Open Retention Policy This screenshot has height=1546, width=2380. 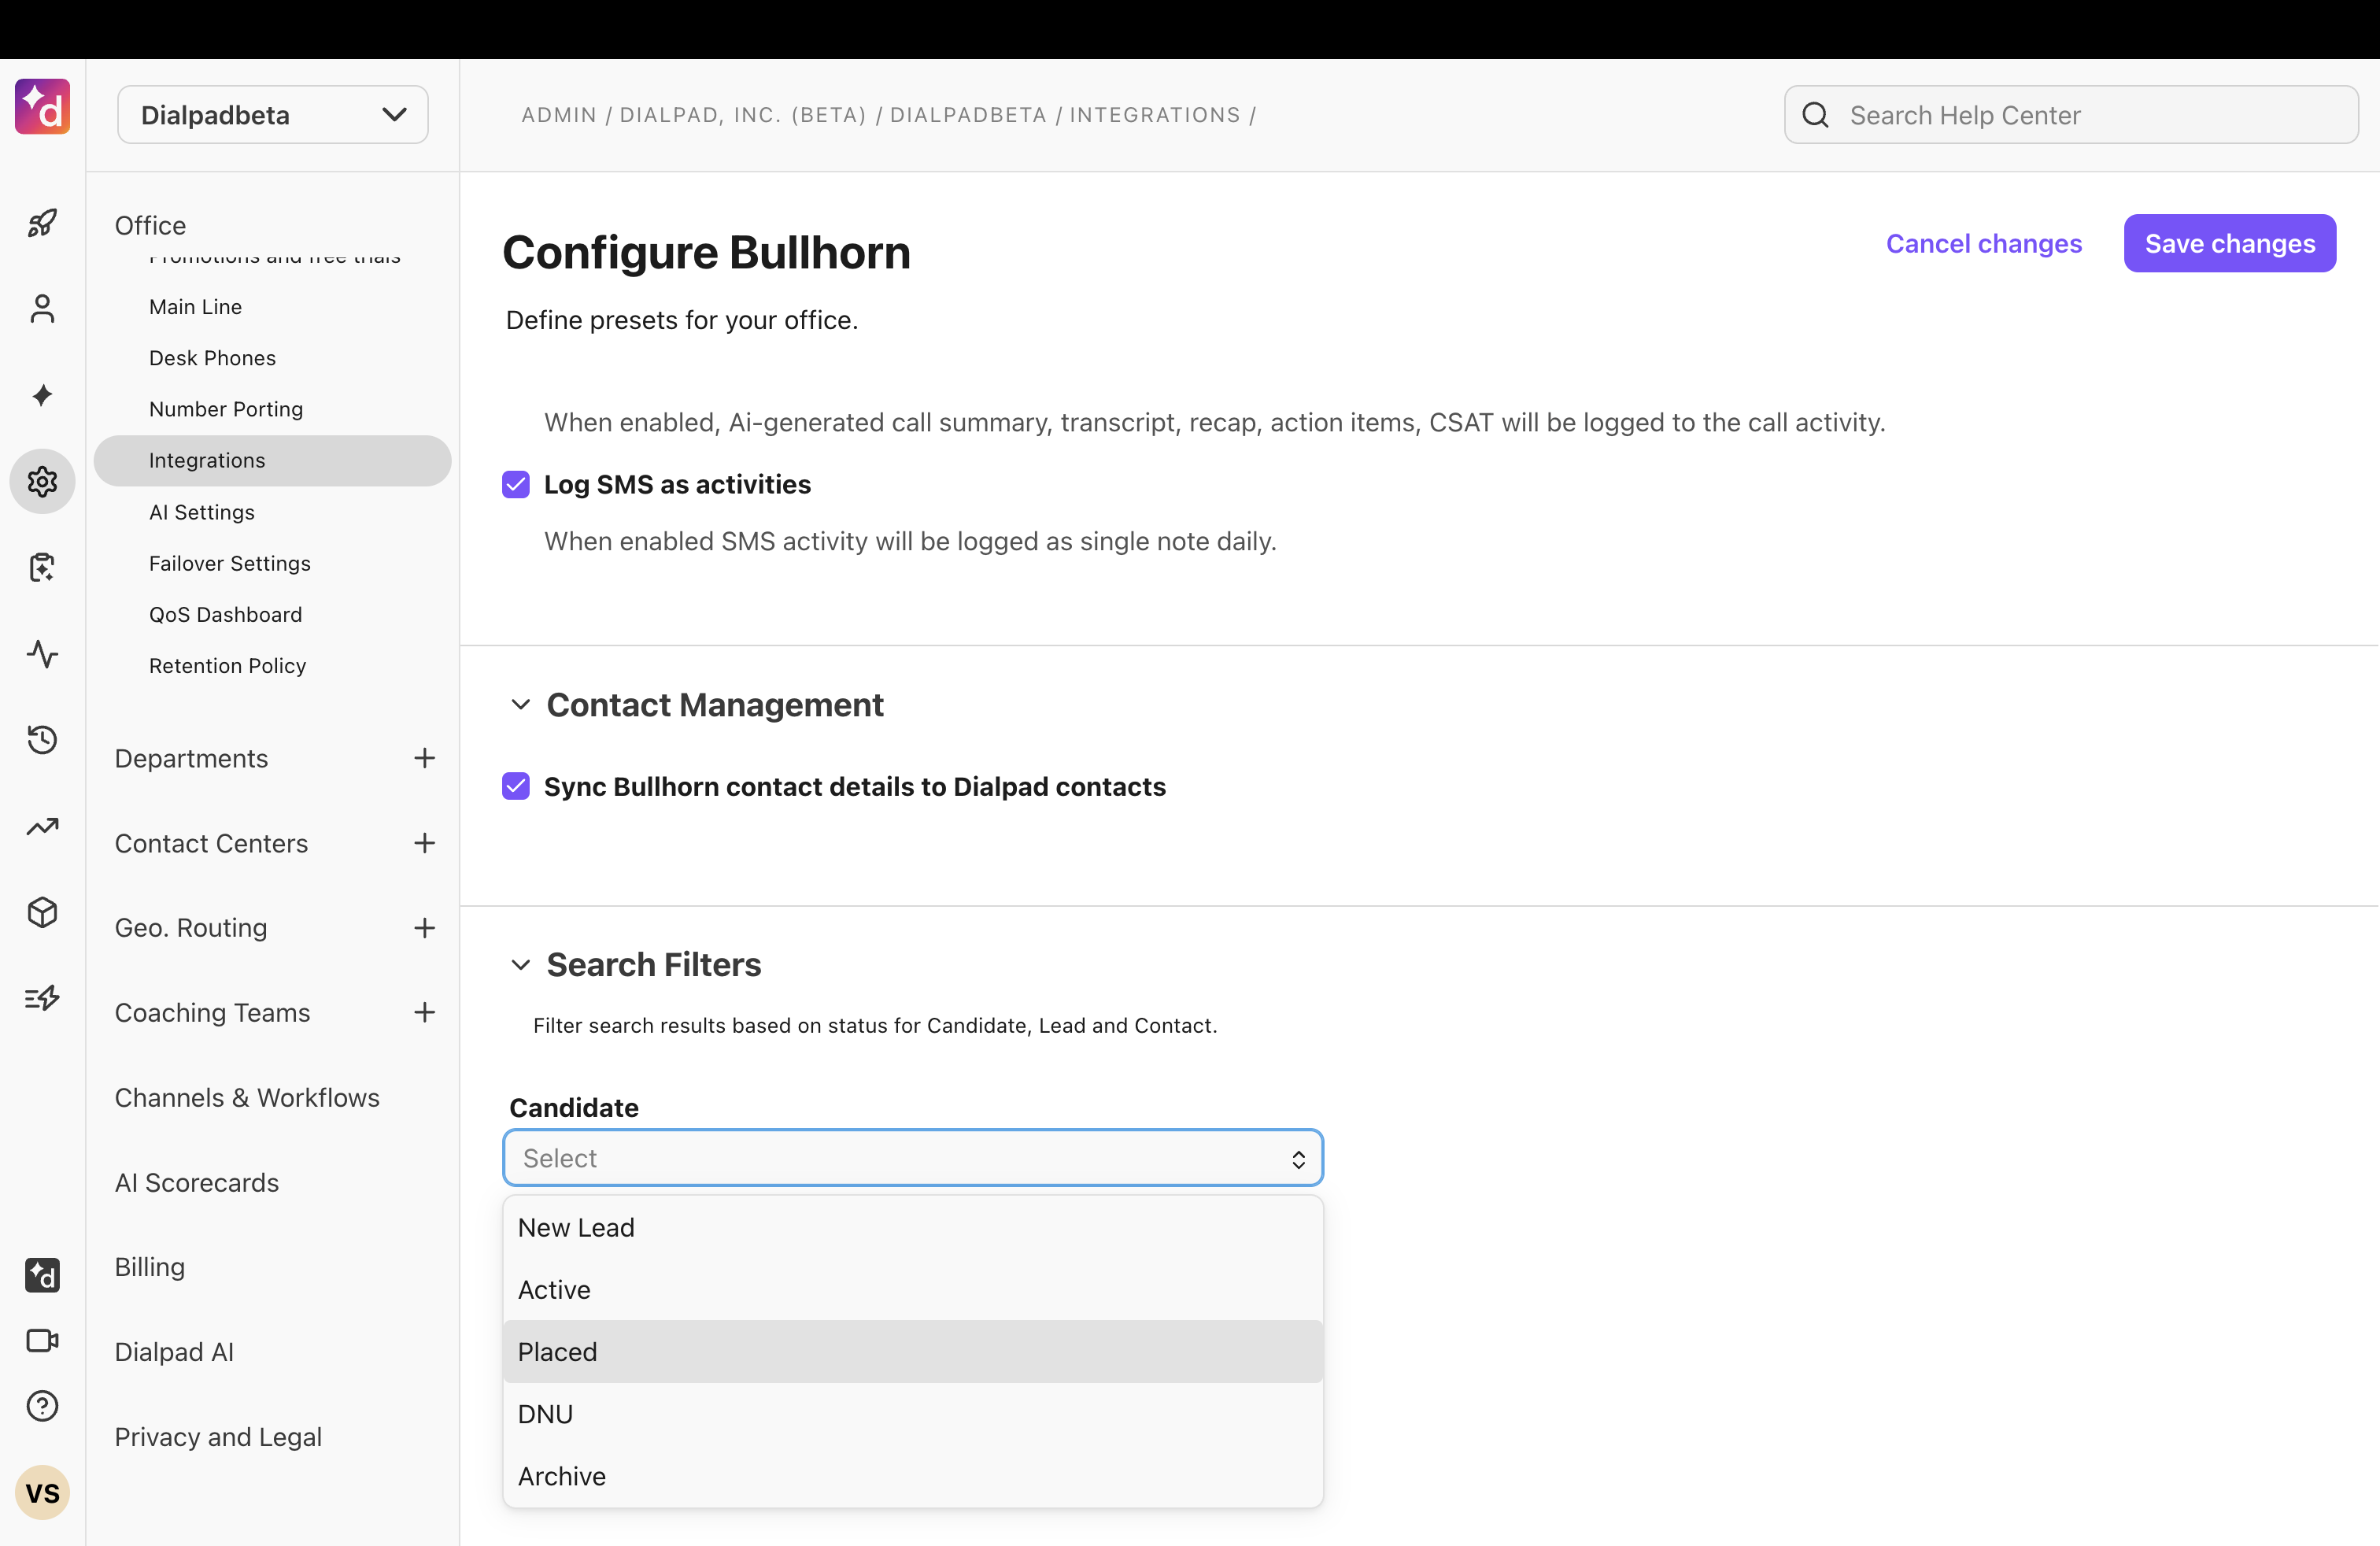(x=227, y=665)
